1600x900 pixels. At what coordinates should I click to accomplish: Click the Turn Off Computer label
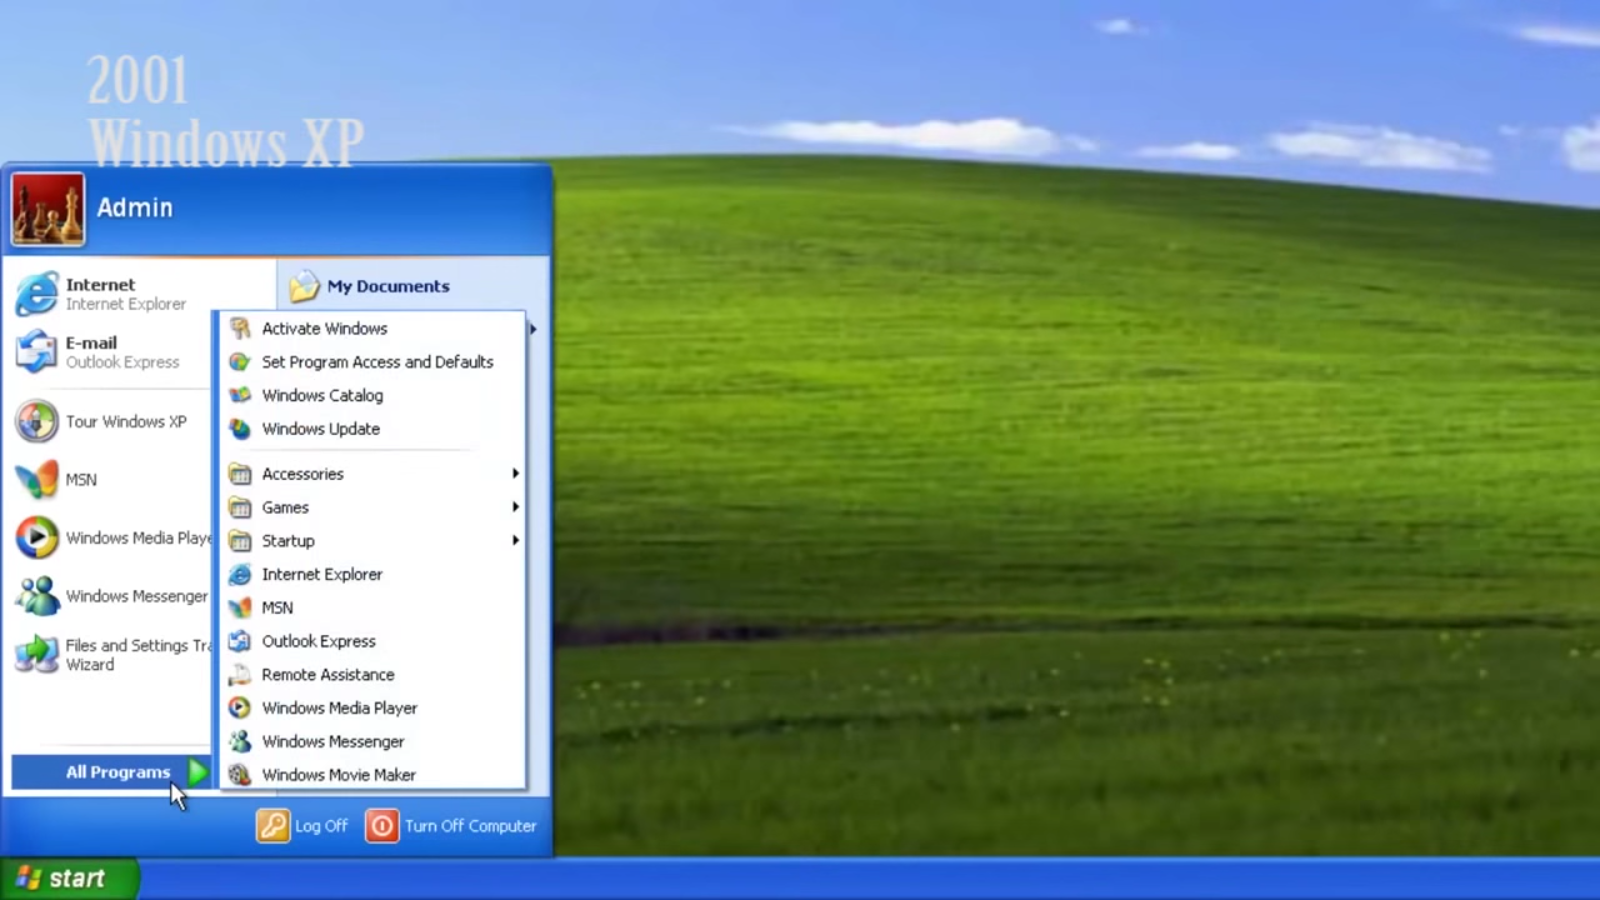point(471,826)
